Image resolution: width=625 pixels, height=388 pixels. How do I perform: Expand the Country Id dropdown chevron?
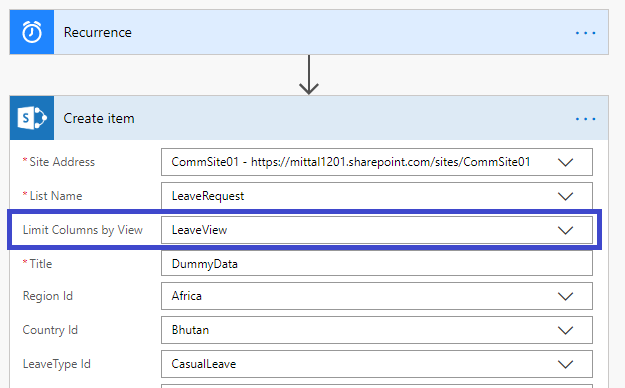[565, 330]
